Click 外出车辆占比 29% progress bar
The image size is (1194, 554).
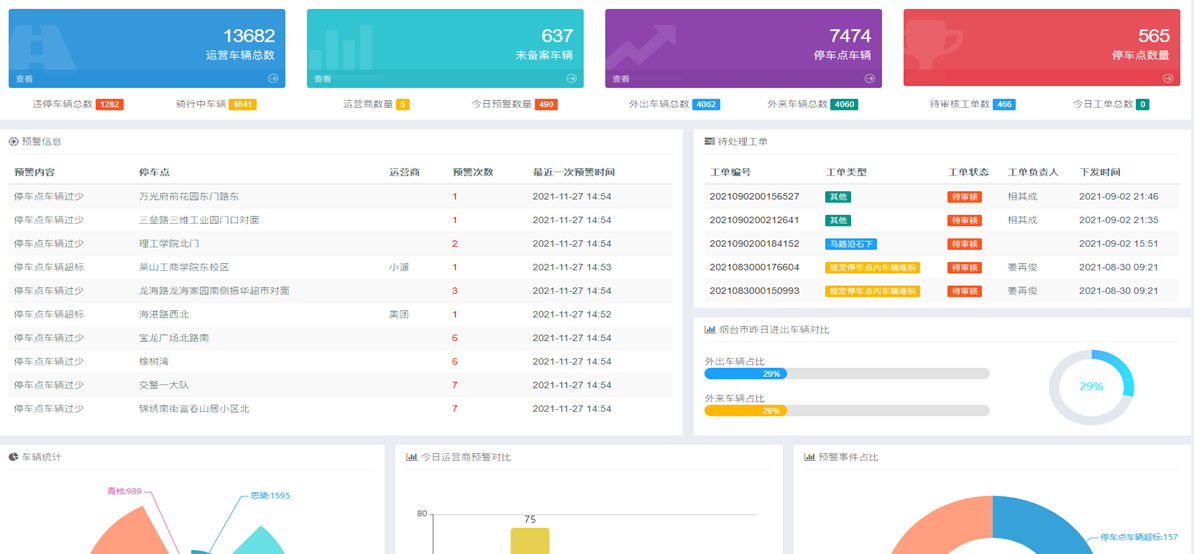coord(847,374)
